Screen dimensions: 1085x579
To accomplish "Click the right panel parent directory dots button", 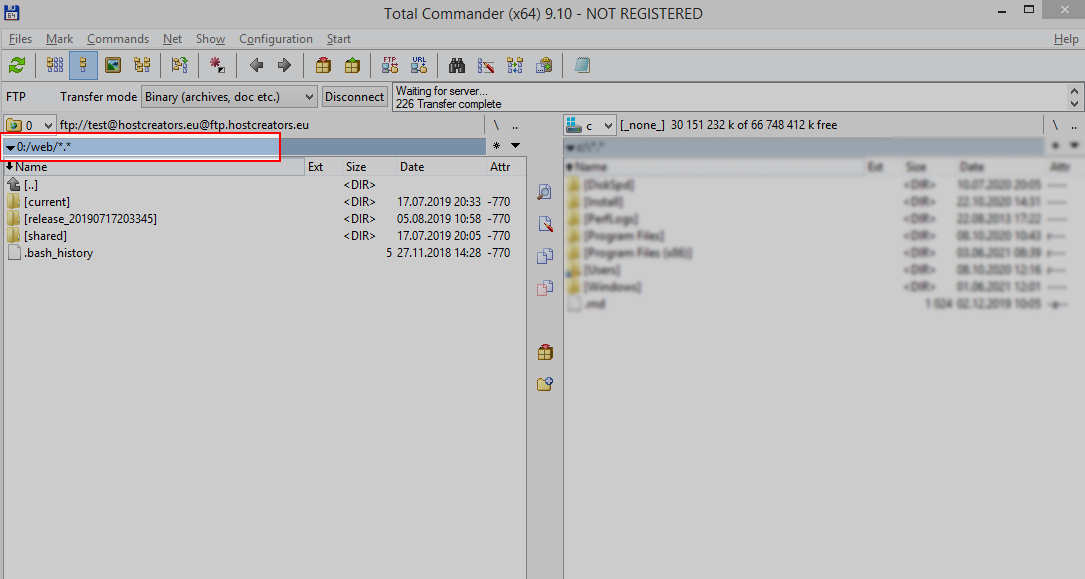I will (1074, 125).
